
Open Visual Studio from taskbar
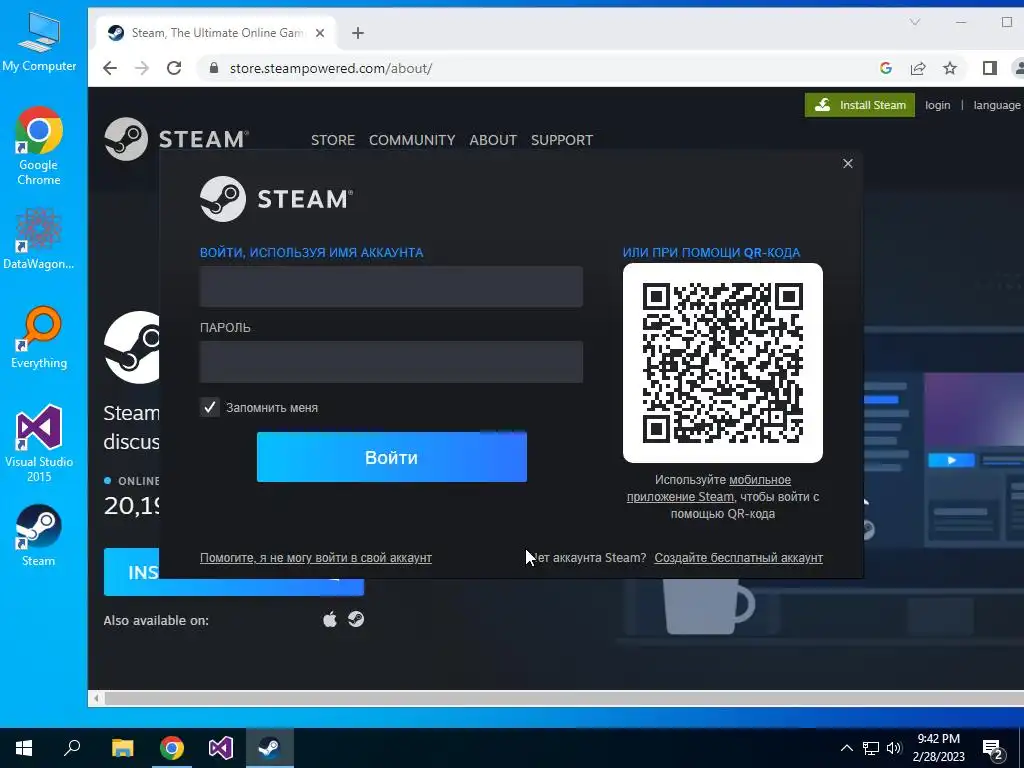pos(221,748)
